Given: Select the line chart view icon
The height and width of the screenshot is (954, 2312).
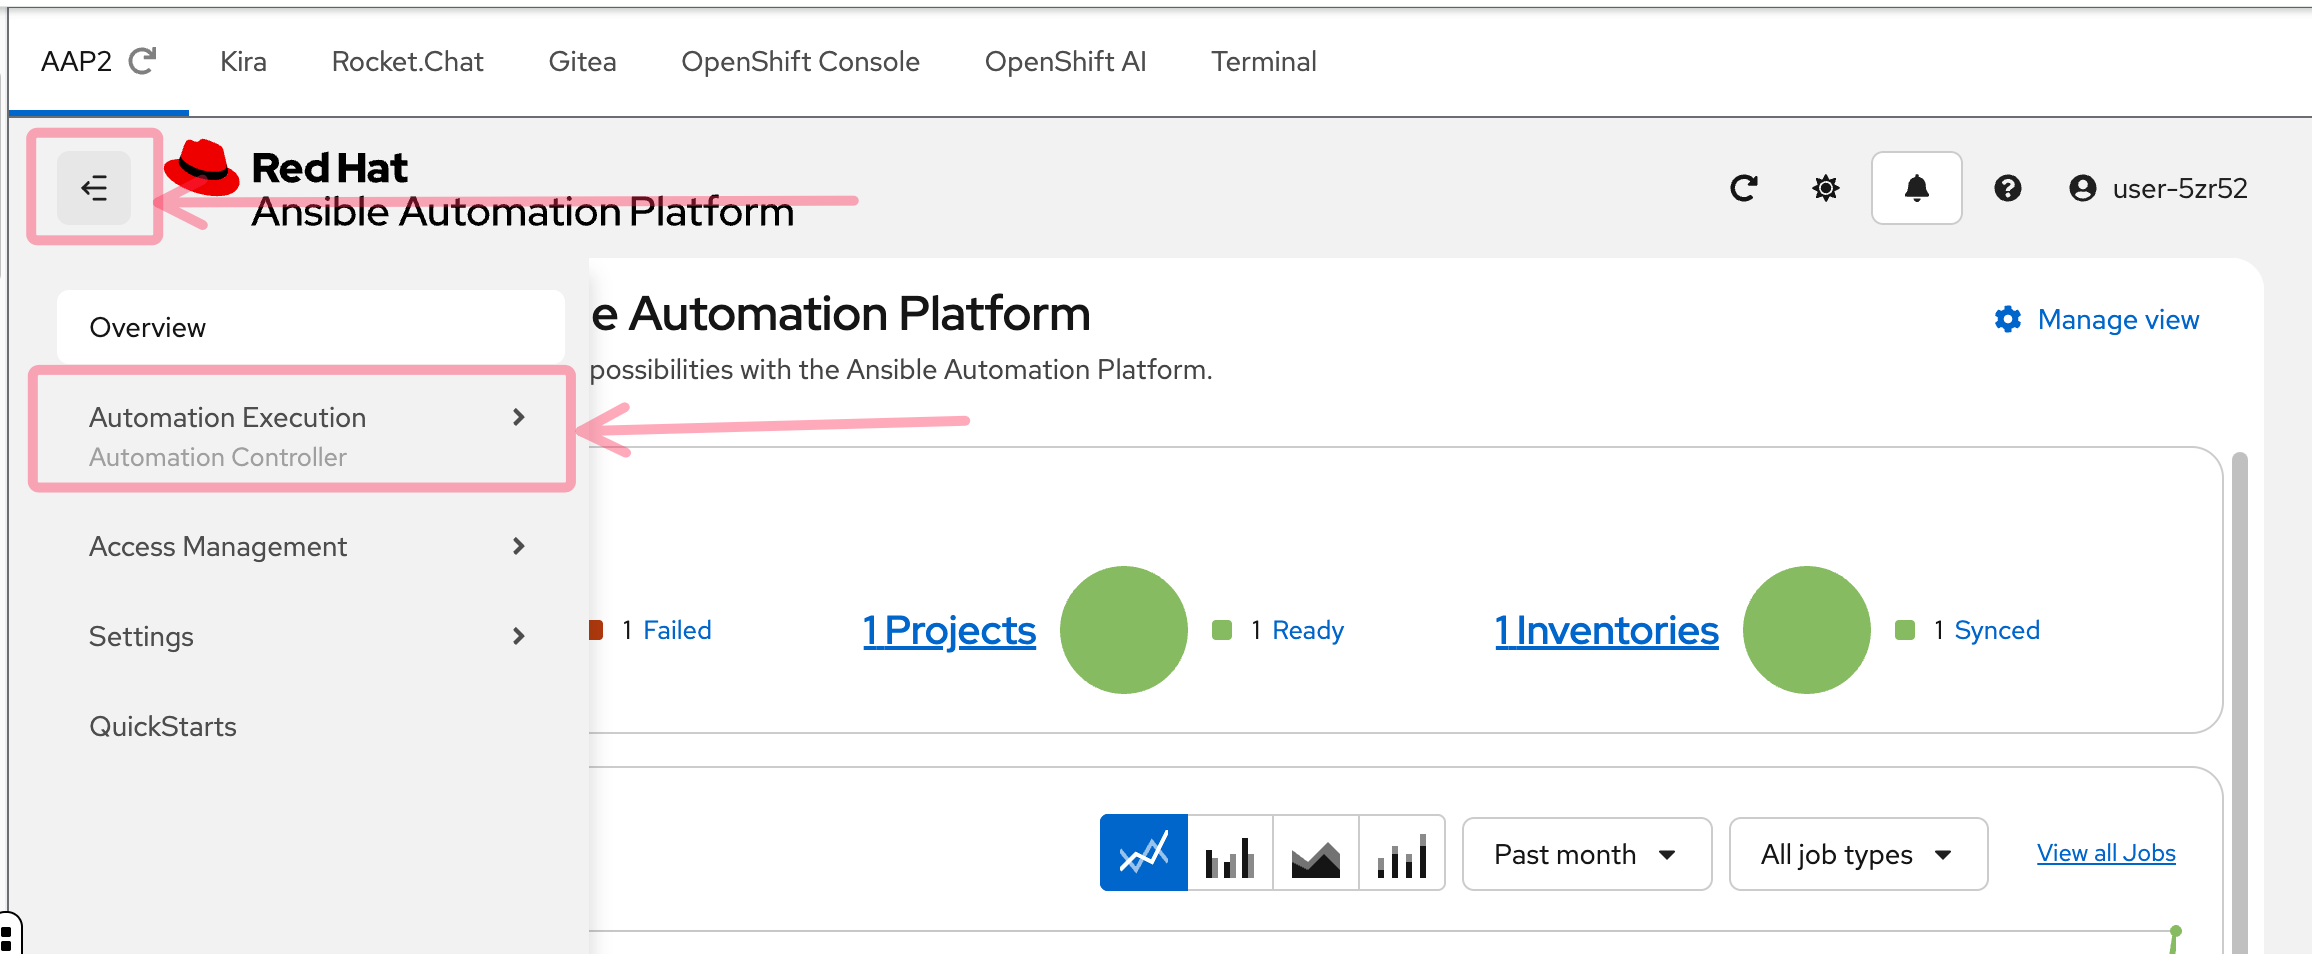Looking at the screenshot, I should click(x=1144, y=853).
